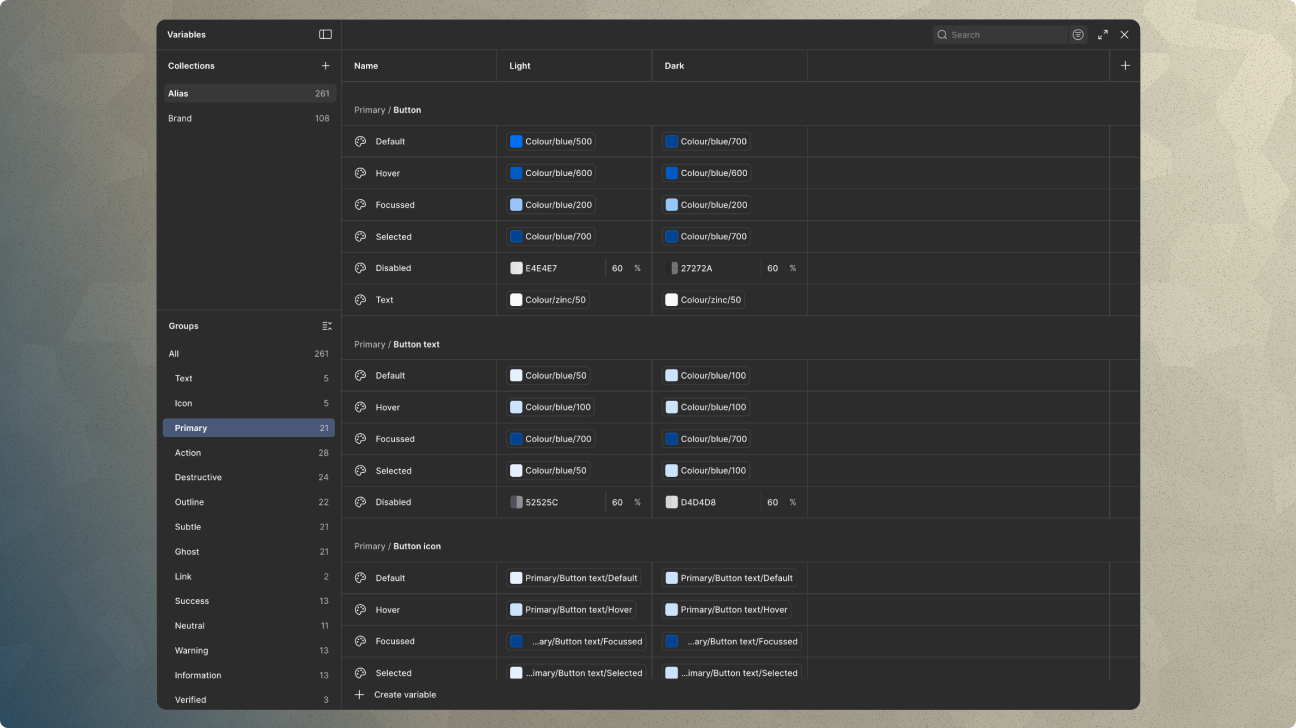Image resolution: width=1296 pixels, height=728 pixels.
Task: Collapse the Variables left sidebar panel
Action: (x=325, y=34)
